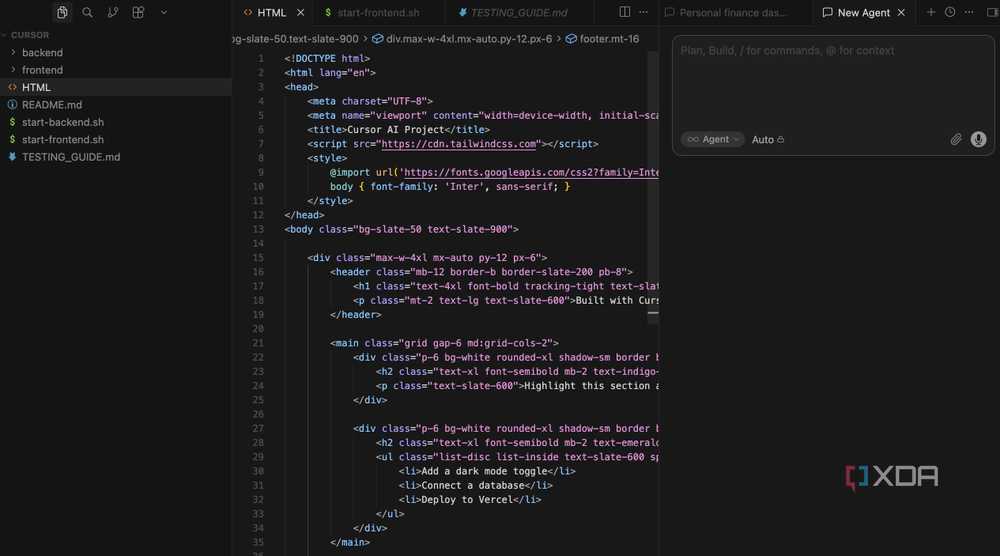
Task: Attach a file with paperclip icon
Action: tap(955, 139)
